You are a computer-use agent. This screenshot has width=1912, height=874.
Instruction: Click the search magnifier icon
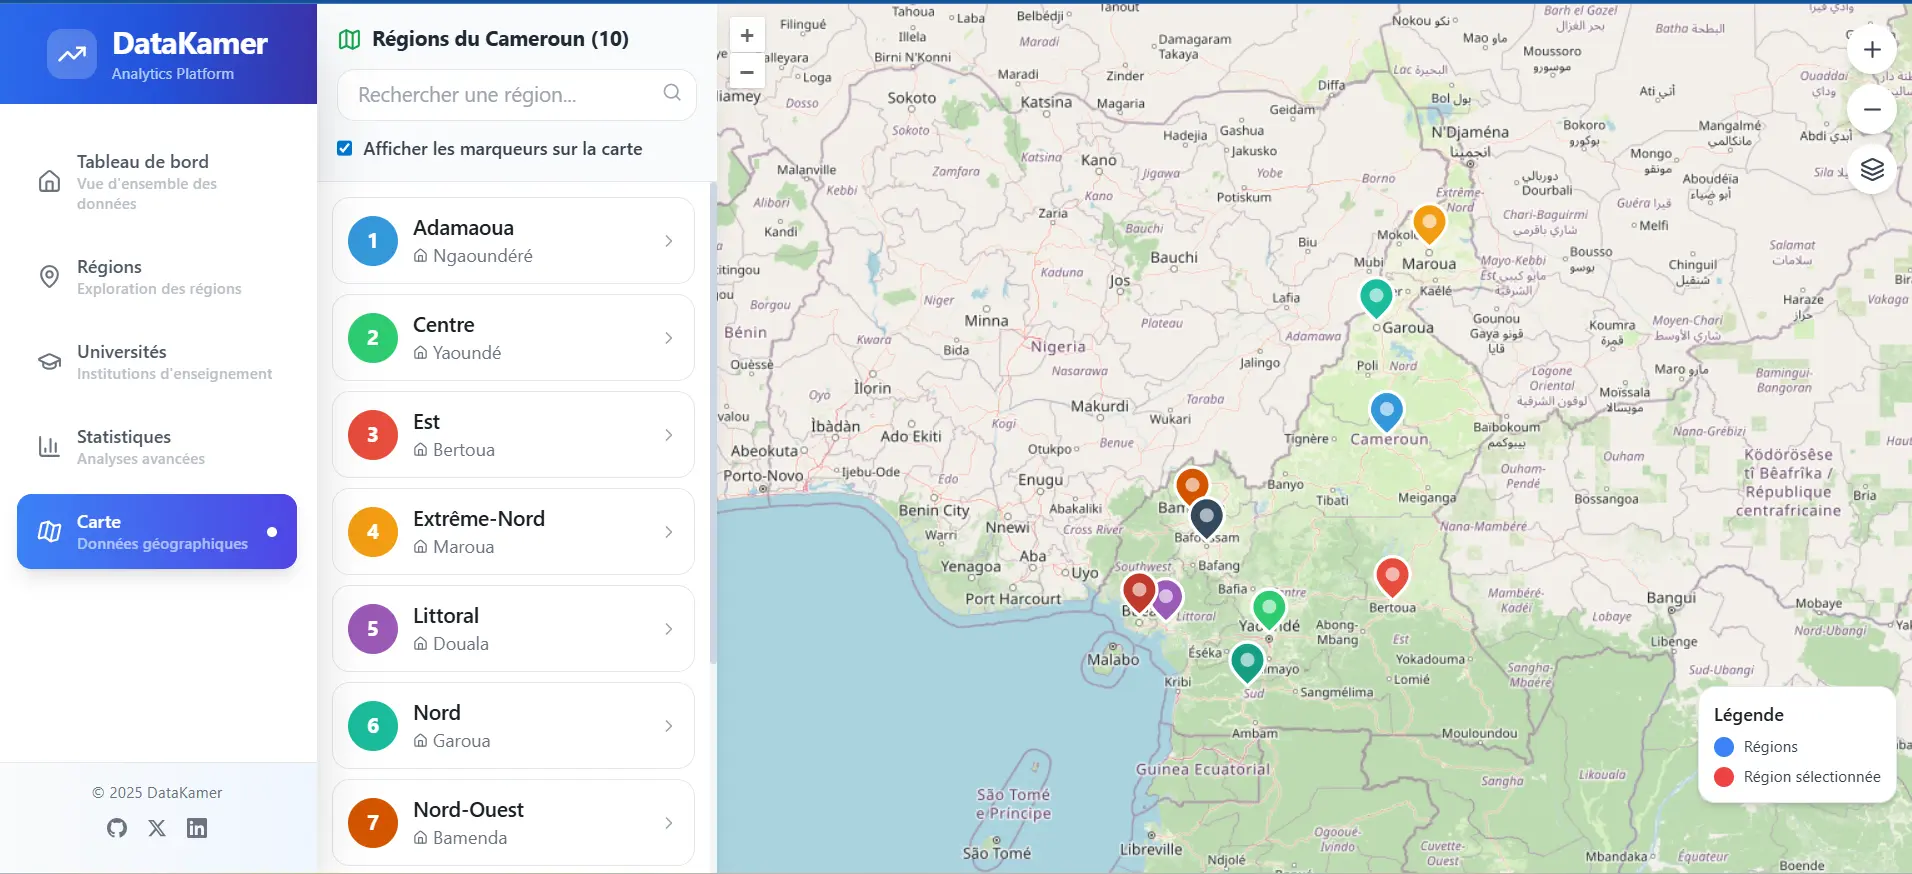pos(672,93)
